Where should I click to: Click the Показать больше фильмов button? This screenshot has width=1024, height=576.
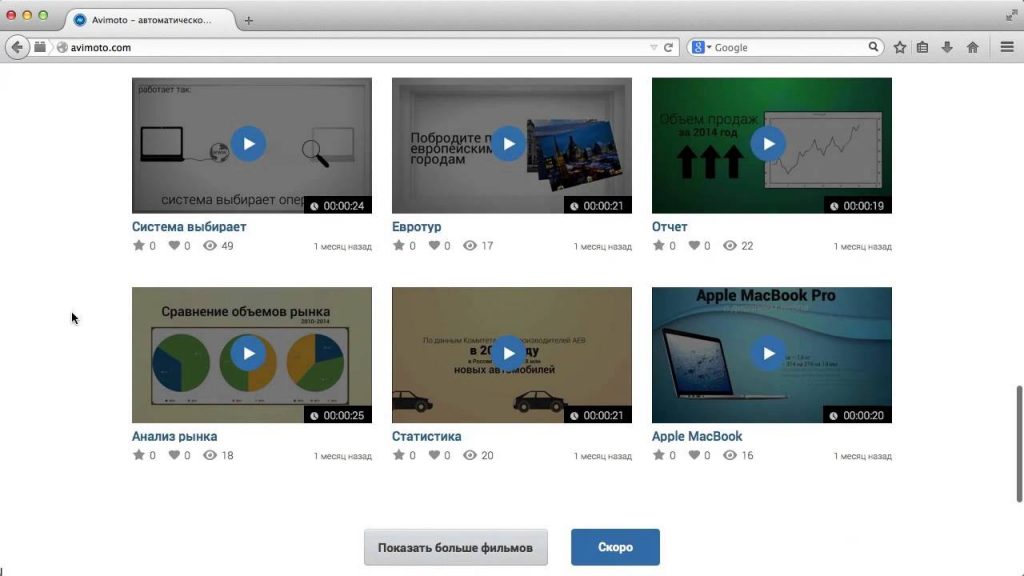coord(455,548)
